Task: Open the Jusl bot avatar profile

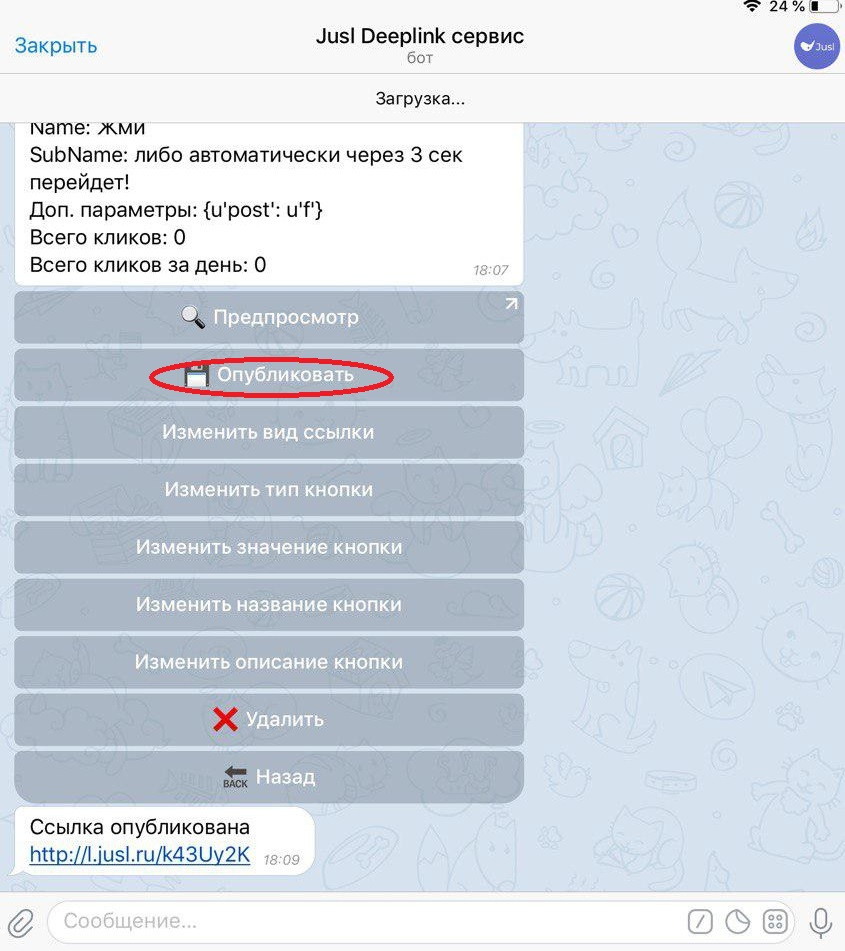Action: (817, 46)
